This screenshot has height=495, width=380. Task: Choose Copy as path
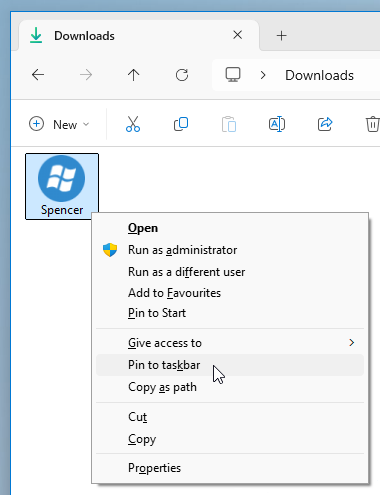pyautogui.click(x=230, y=387)
